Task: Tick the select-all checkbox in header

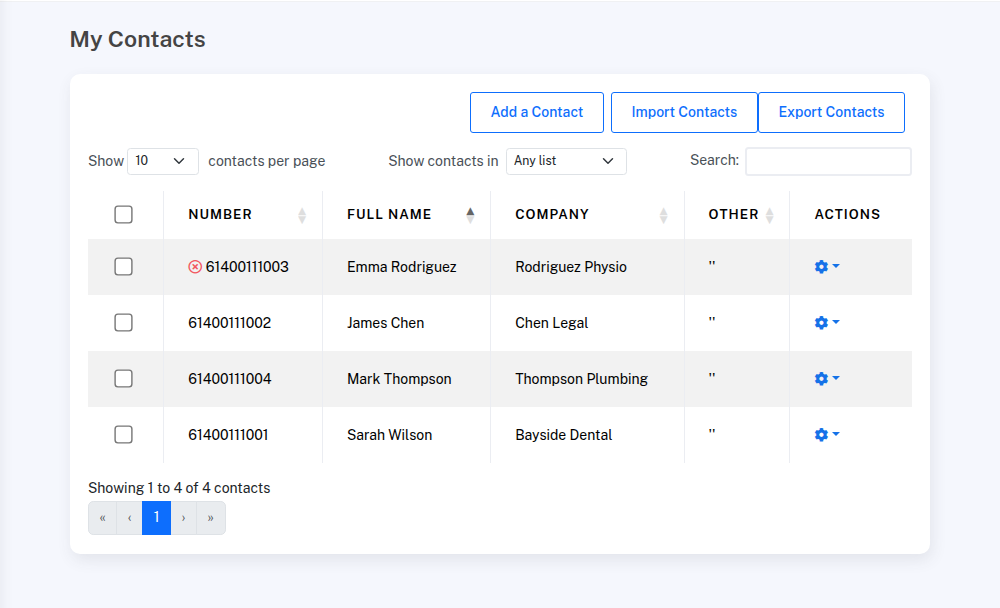Action: tap(124, 214)
